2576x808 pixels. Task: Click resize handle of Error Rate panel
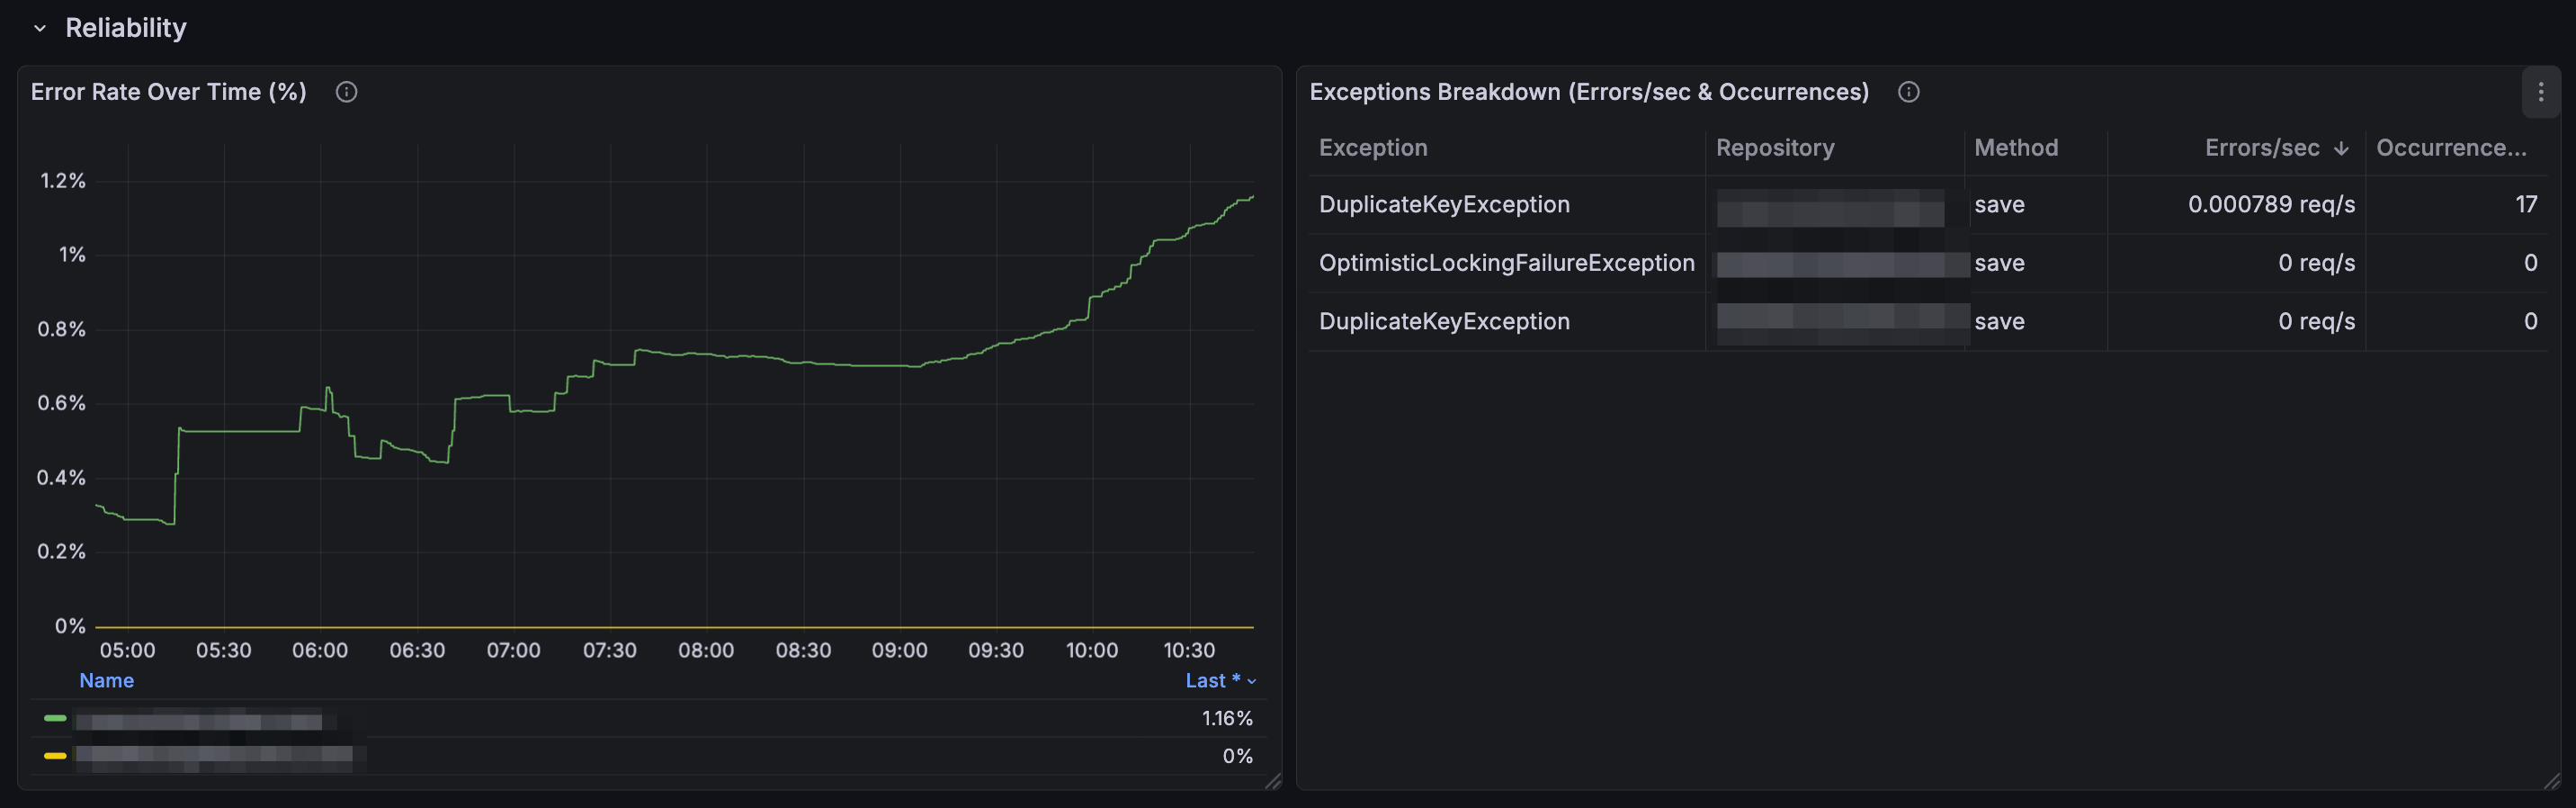[1272, 781]
